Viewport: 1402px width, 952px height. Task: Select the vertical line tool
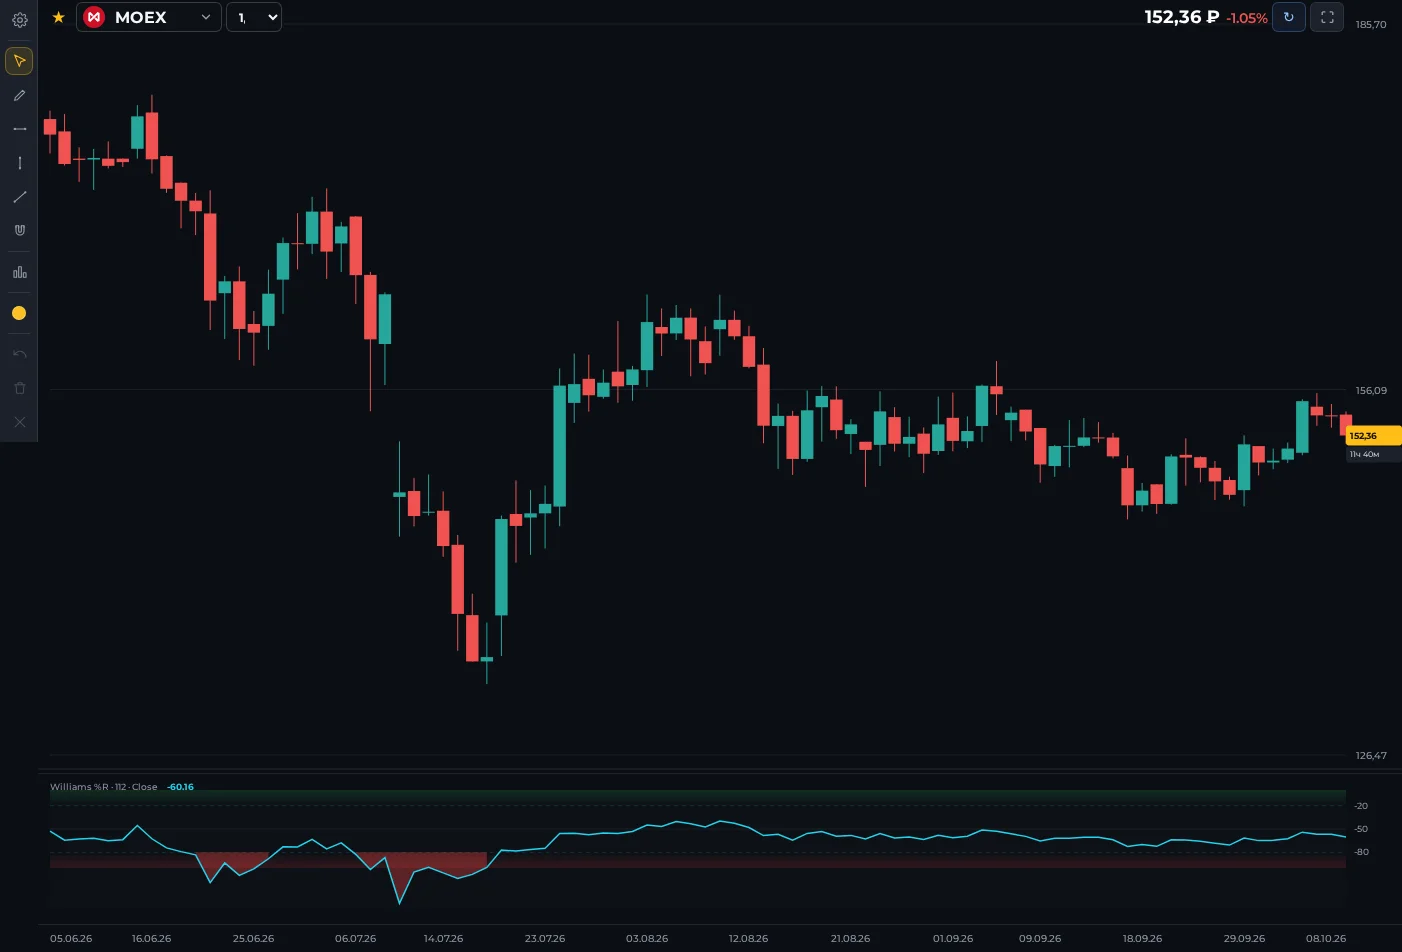click(19, 163)
